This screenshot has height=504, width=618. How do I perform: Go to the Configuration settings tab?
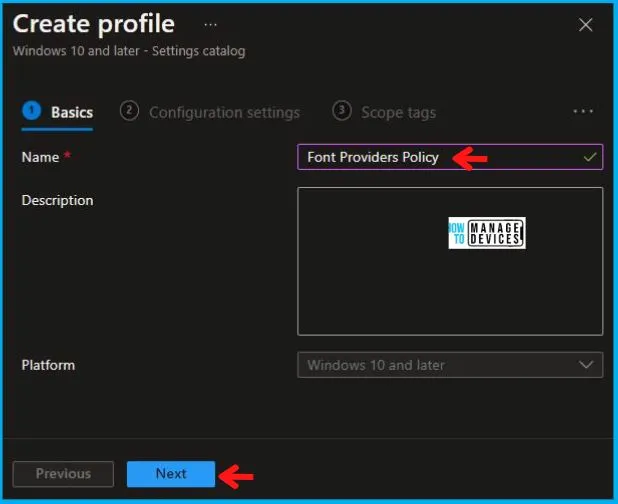pyautogui.click(x=224, y=112)
